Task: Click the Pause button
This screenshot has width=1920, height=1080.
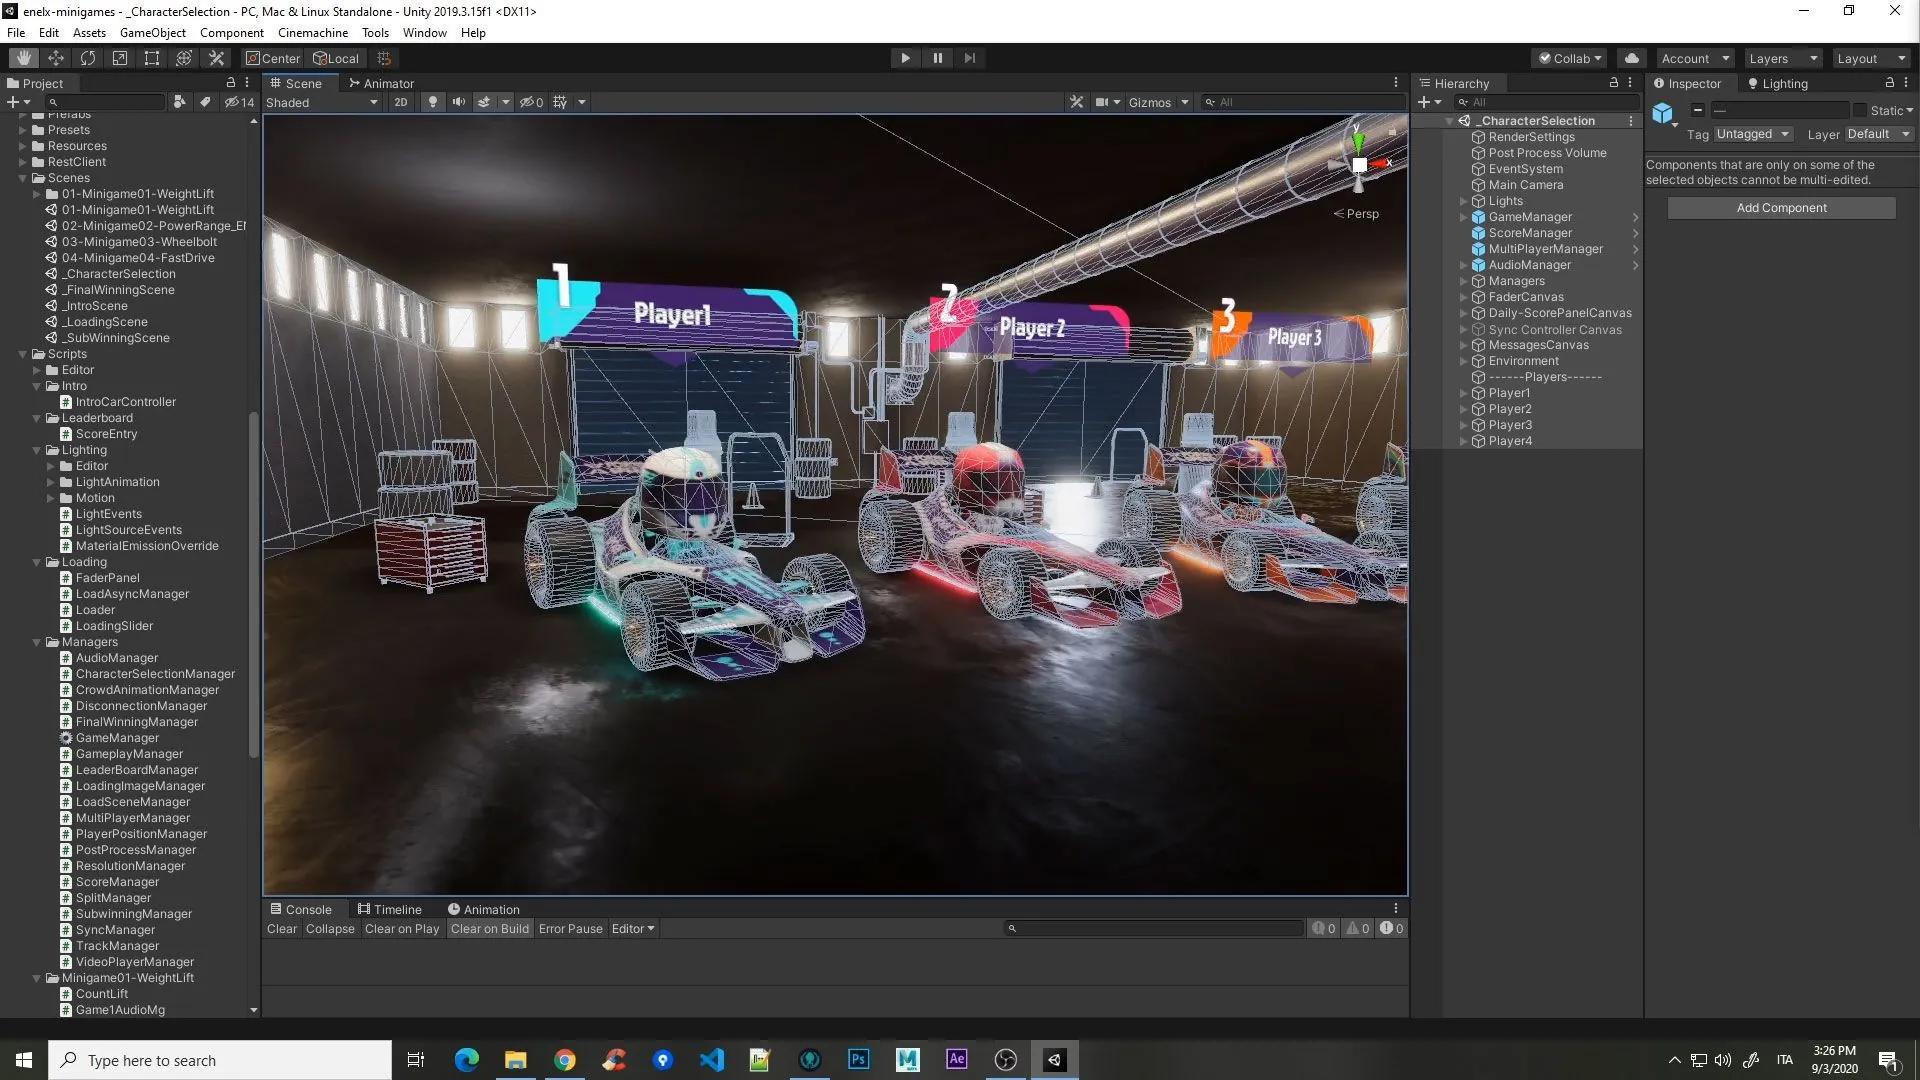Action: [x=937, y=58]
